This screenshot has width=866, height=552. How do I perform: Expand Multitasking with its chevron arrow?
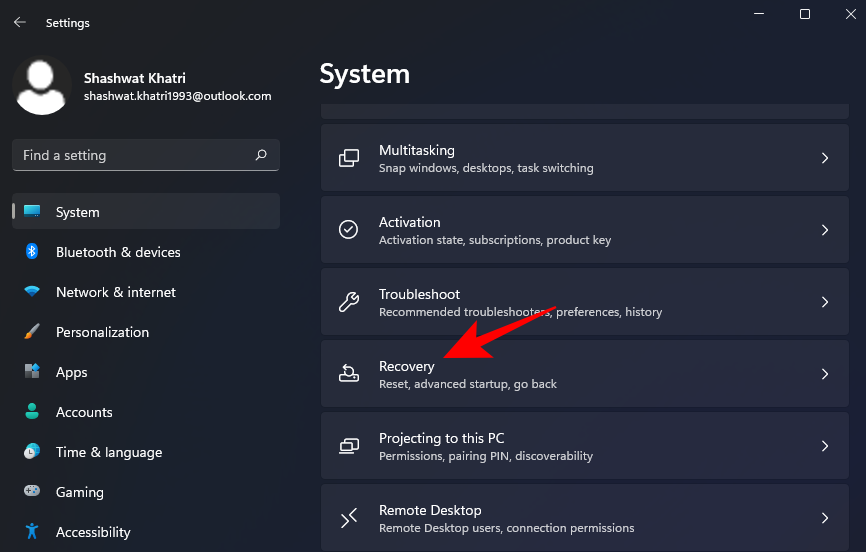pyautogui.click(x=824, y=158)
